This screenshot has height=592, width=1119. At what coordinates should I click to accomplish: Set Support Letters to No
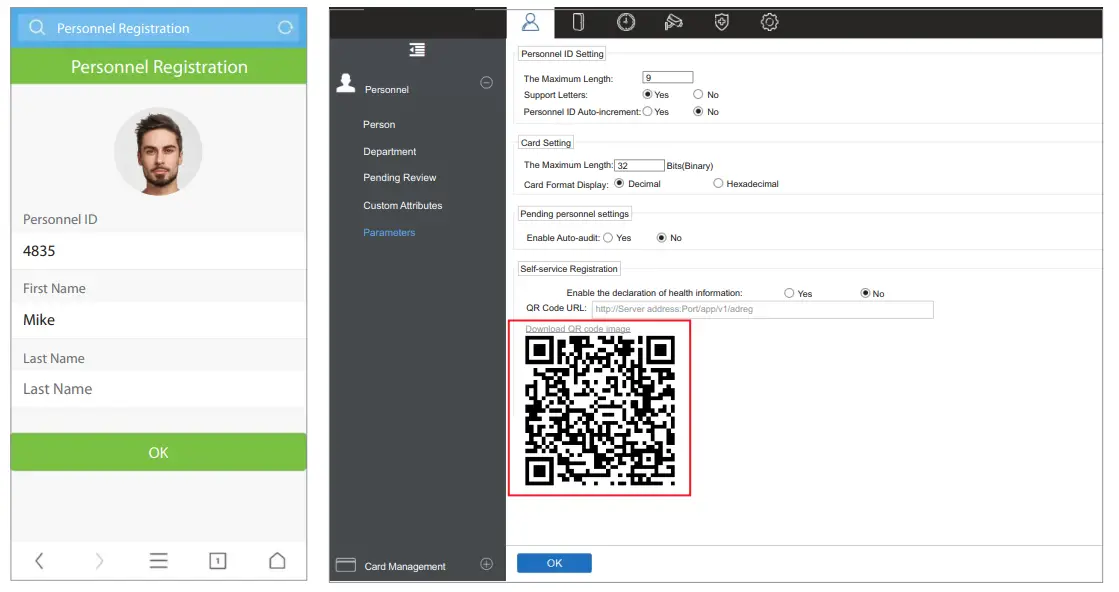698,94
